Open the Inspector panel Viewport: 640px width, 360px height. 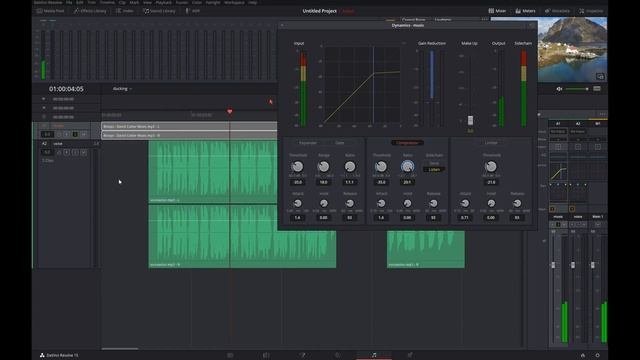591,11
